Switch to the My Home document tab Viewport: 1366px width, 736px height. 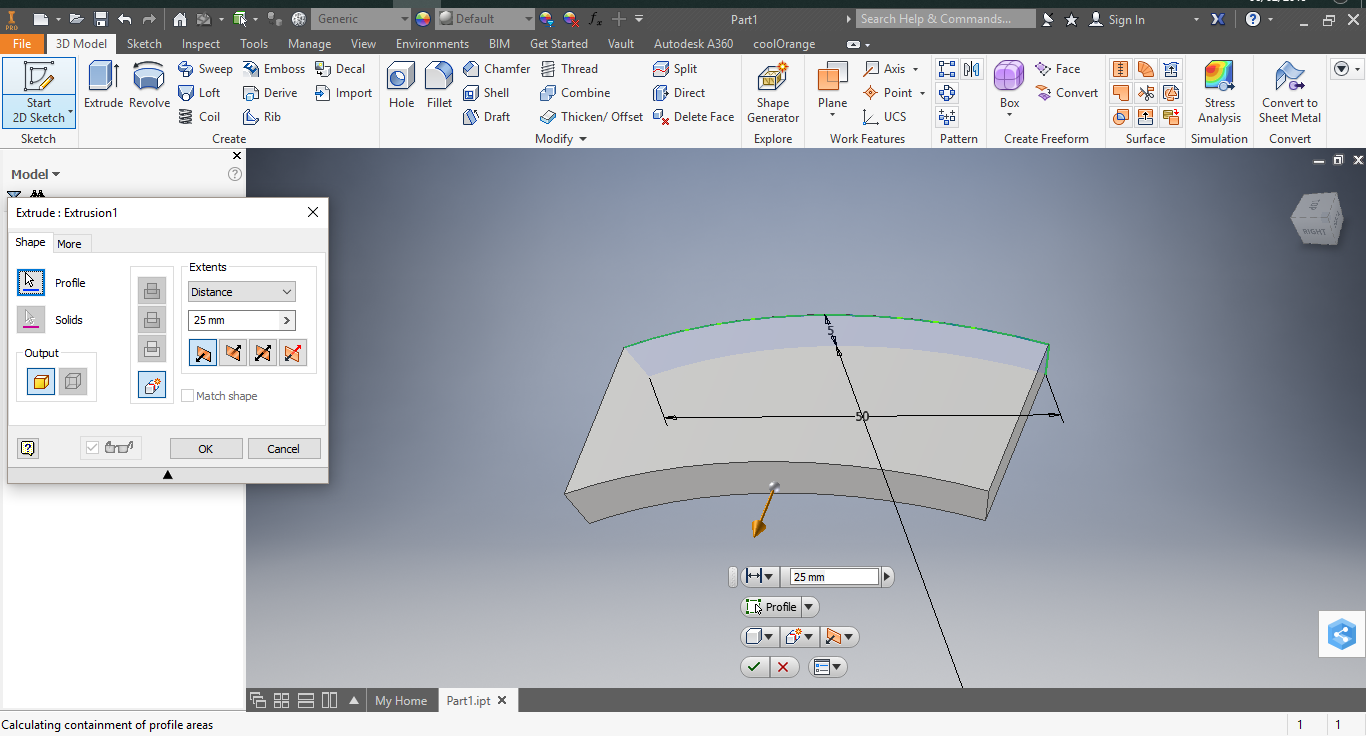pos(401,701)
